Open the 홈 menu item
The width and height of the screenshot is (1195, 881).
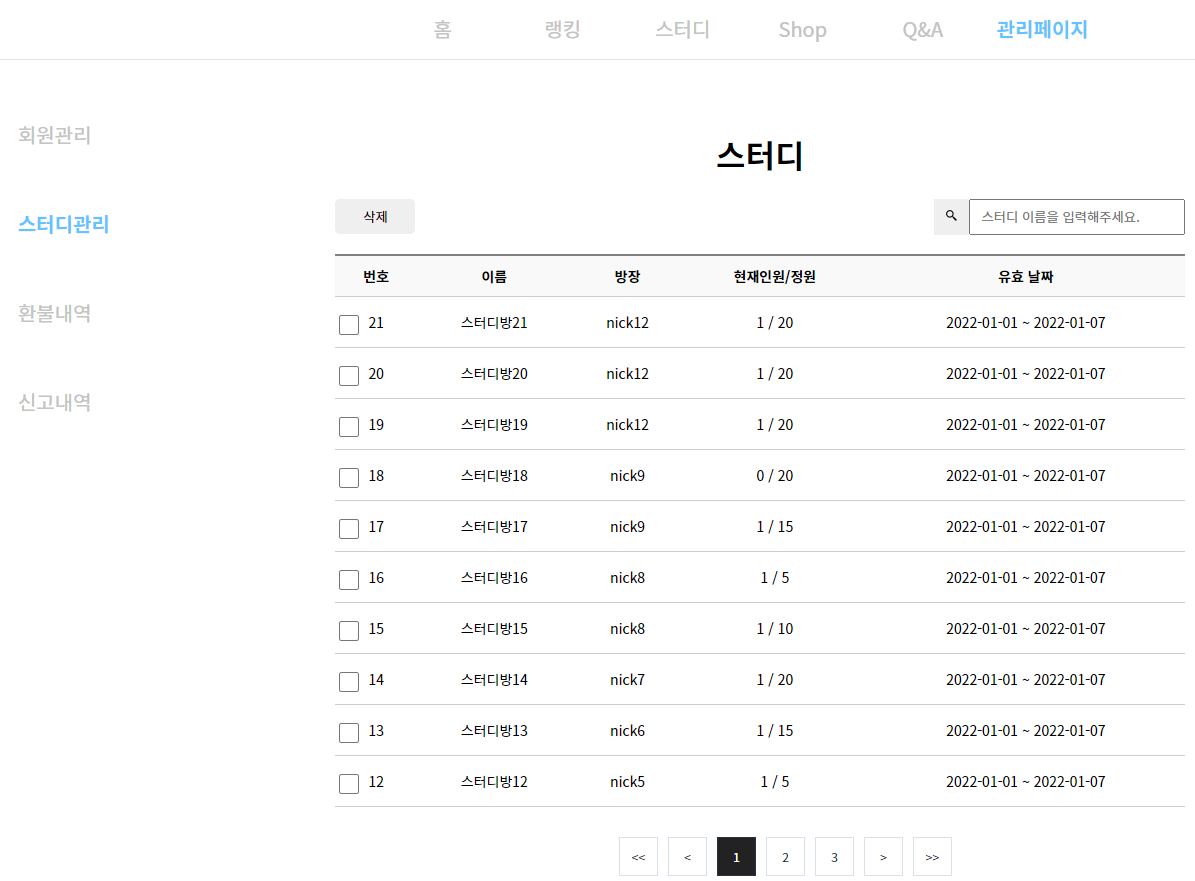[x=442, y=29]
